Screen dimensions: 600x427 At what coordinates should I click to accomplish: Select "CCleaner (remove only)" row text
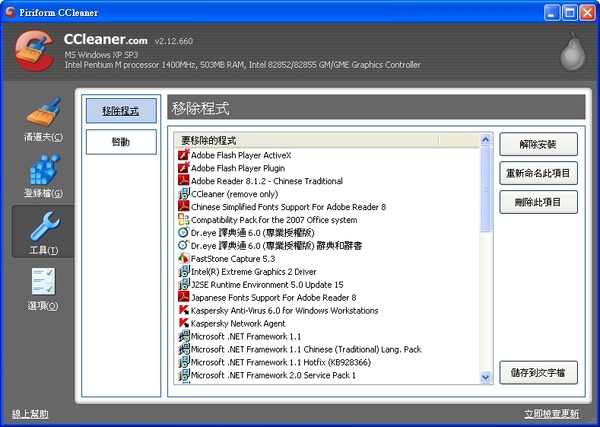(x=234, y=194)
